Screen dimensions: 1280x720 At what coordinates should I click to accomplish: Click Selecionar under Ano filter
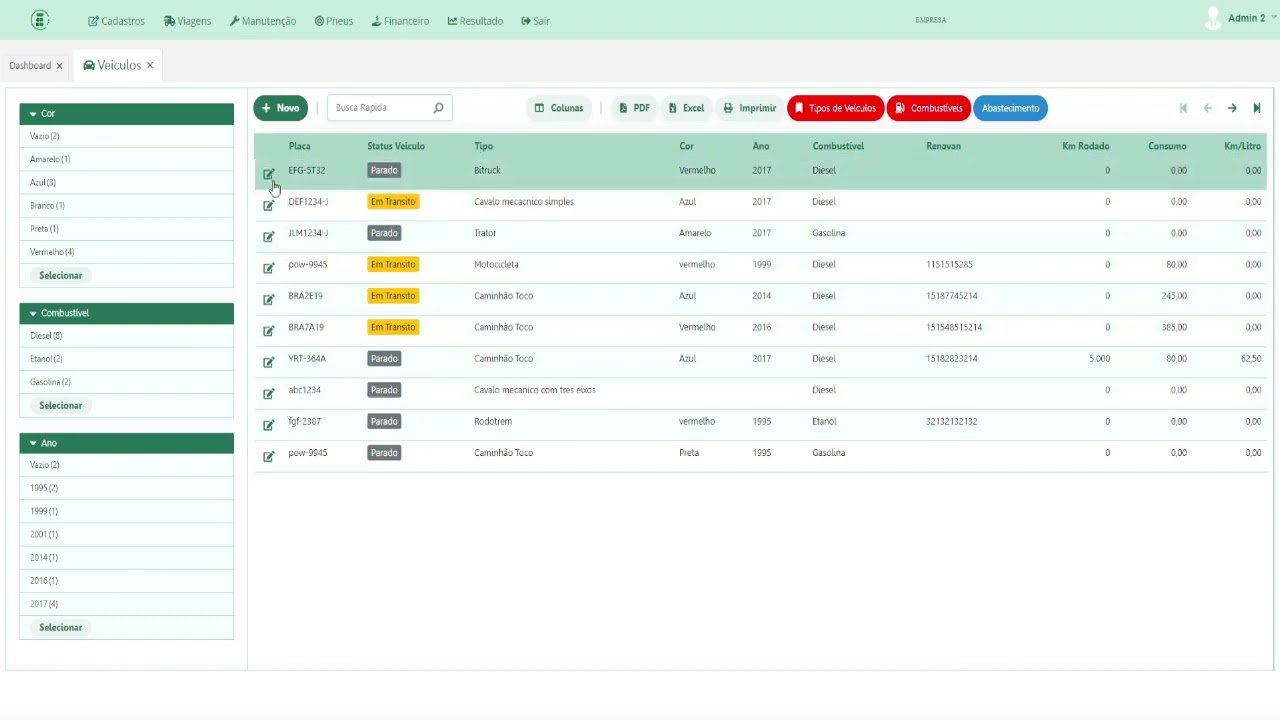(61, 627)
